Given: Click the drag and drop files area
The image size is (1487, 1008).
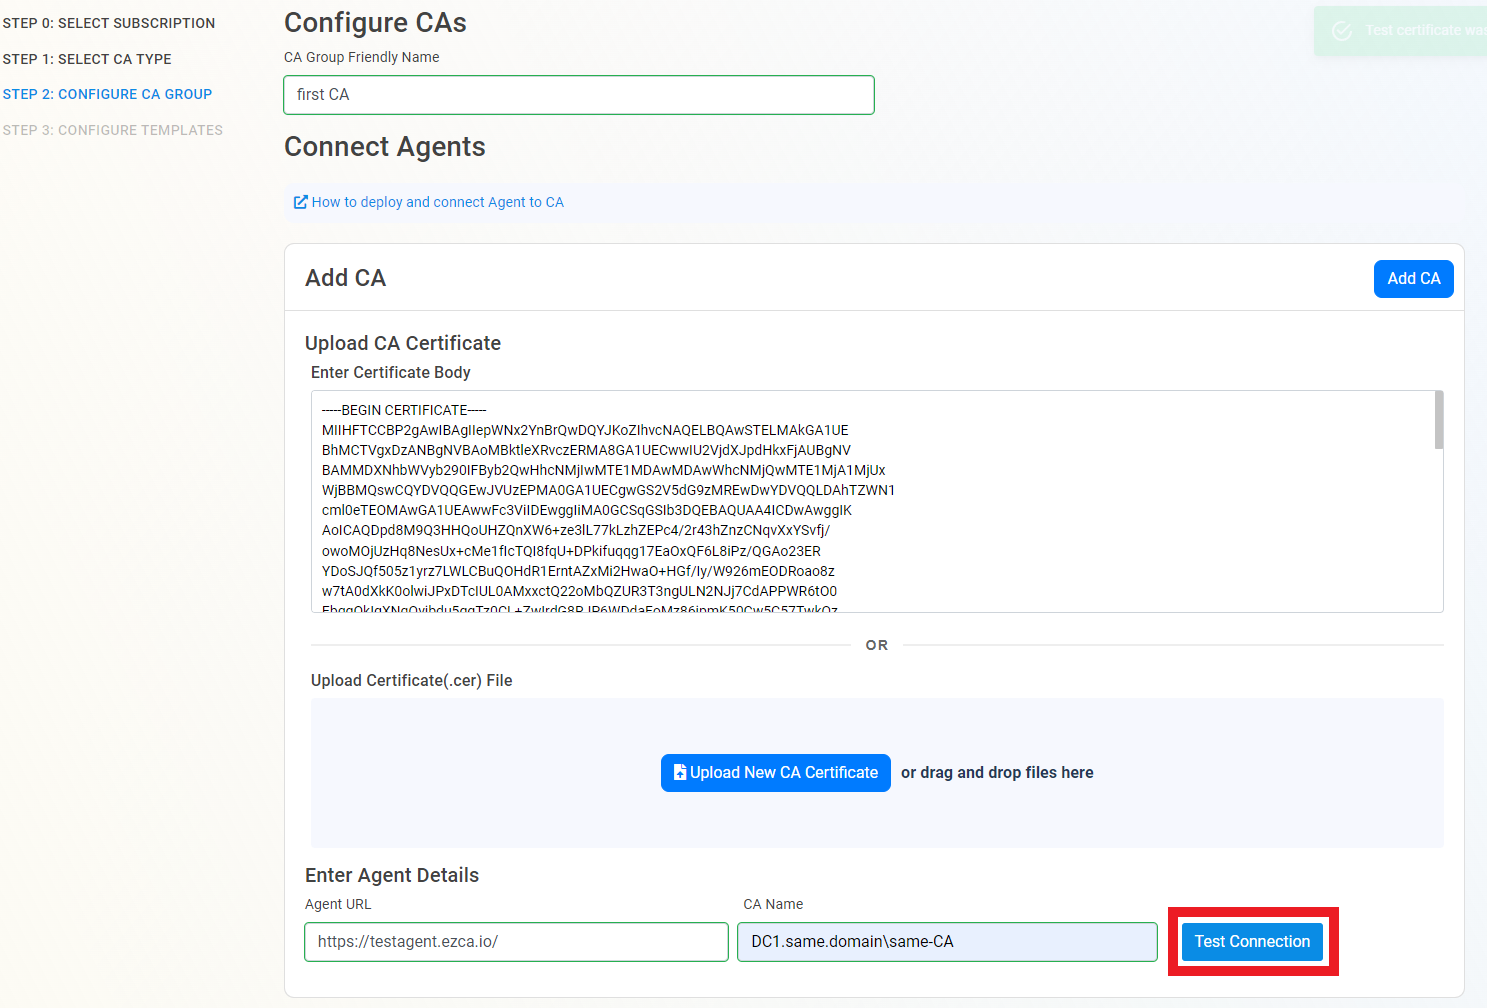Looking at the screenshot, I should pyautogui.click(x=877, y=773).
